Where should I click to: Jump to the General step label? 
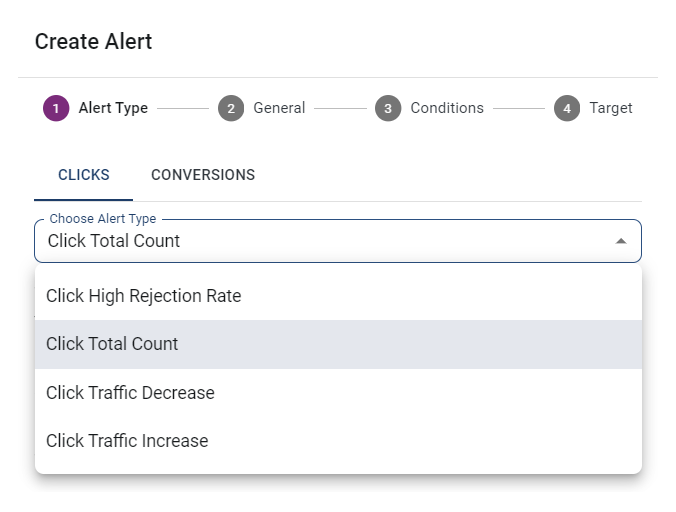click(279, 108)
